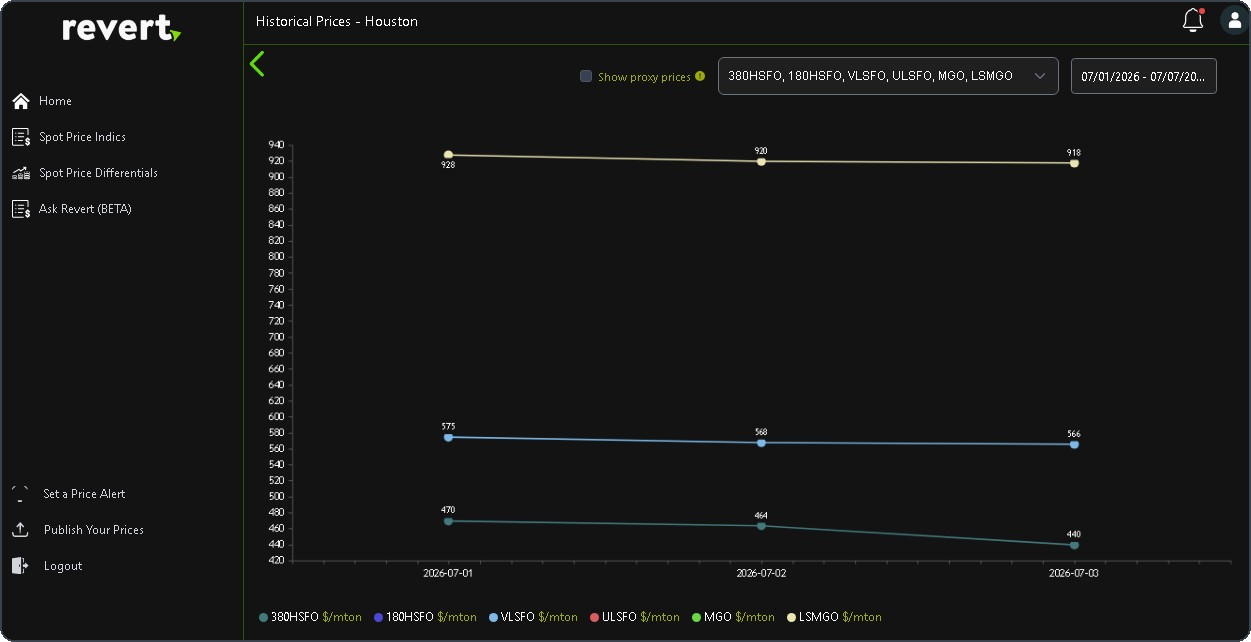Click VLSFO data point 575

(x=448, y=437)
